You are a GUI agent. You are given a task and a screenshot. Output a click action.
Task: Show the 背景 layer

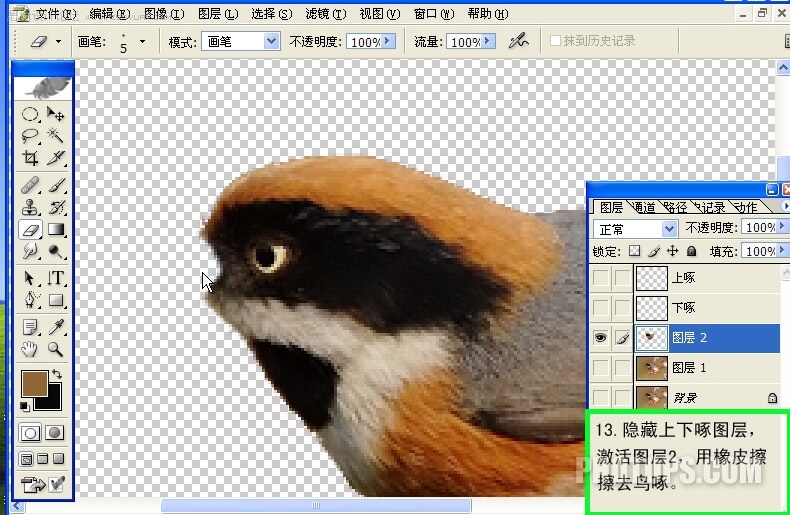coord(600,397)
